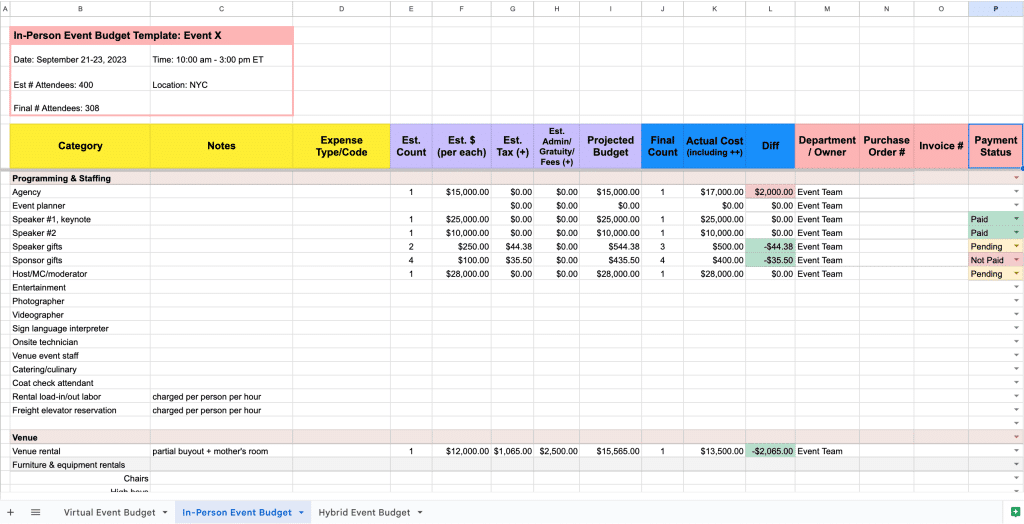Screen dimensions: 1024x524
Task: Switch to the Virtual Event Budget tab
Action: coord(109,512)
